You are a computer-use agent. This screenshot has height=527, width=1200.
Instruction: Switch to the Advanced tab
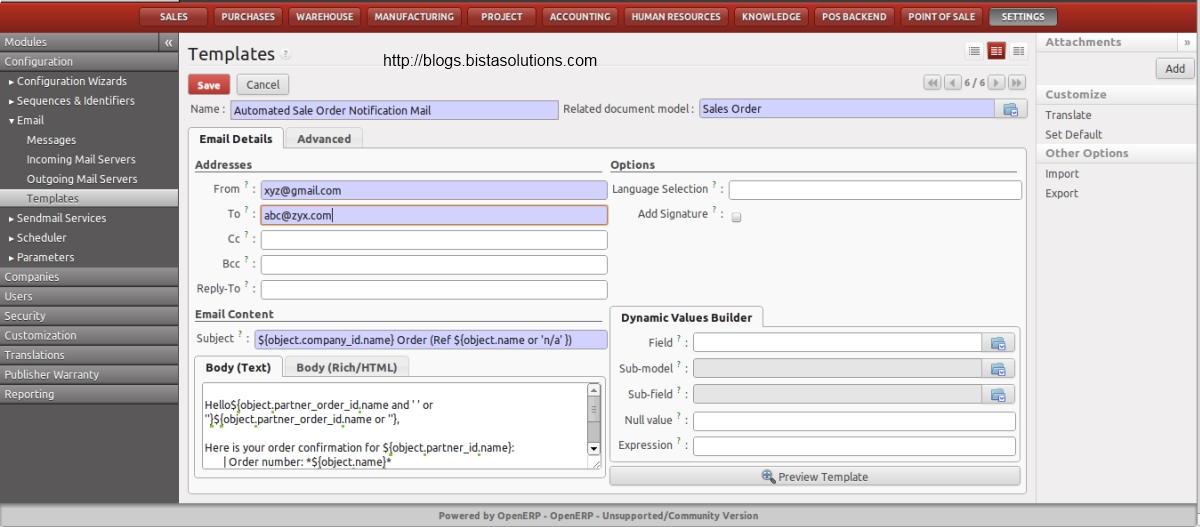(324, 139)
